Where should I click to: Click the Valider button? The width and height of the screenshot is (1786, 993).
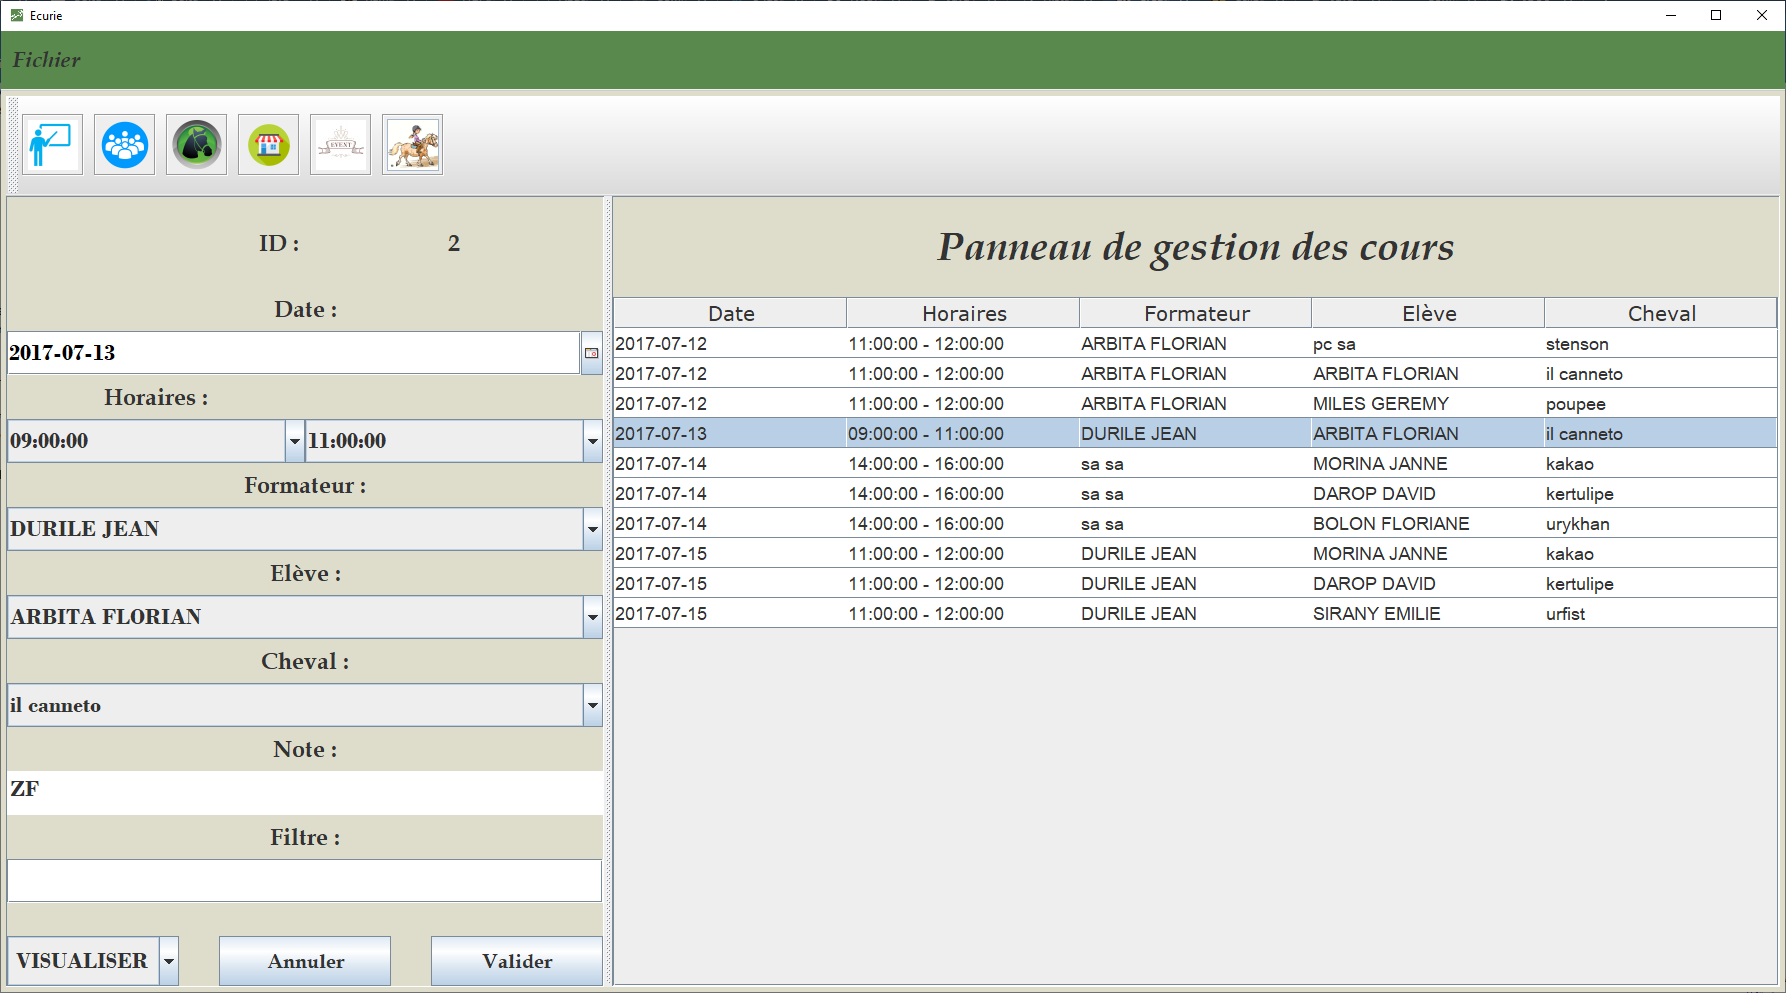tap(516, 961)
